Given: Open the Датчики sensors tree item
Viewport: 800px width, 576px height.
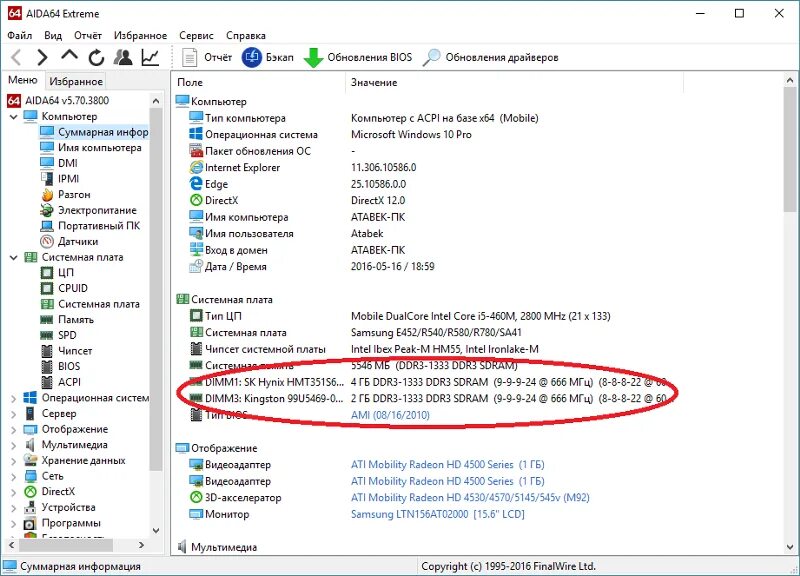Looking at the screenshot, I should click(69, 241).
